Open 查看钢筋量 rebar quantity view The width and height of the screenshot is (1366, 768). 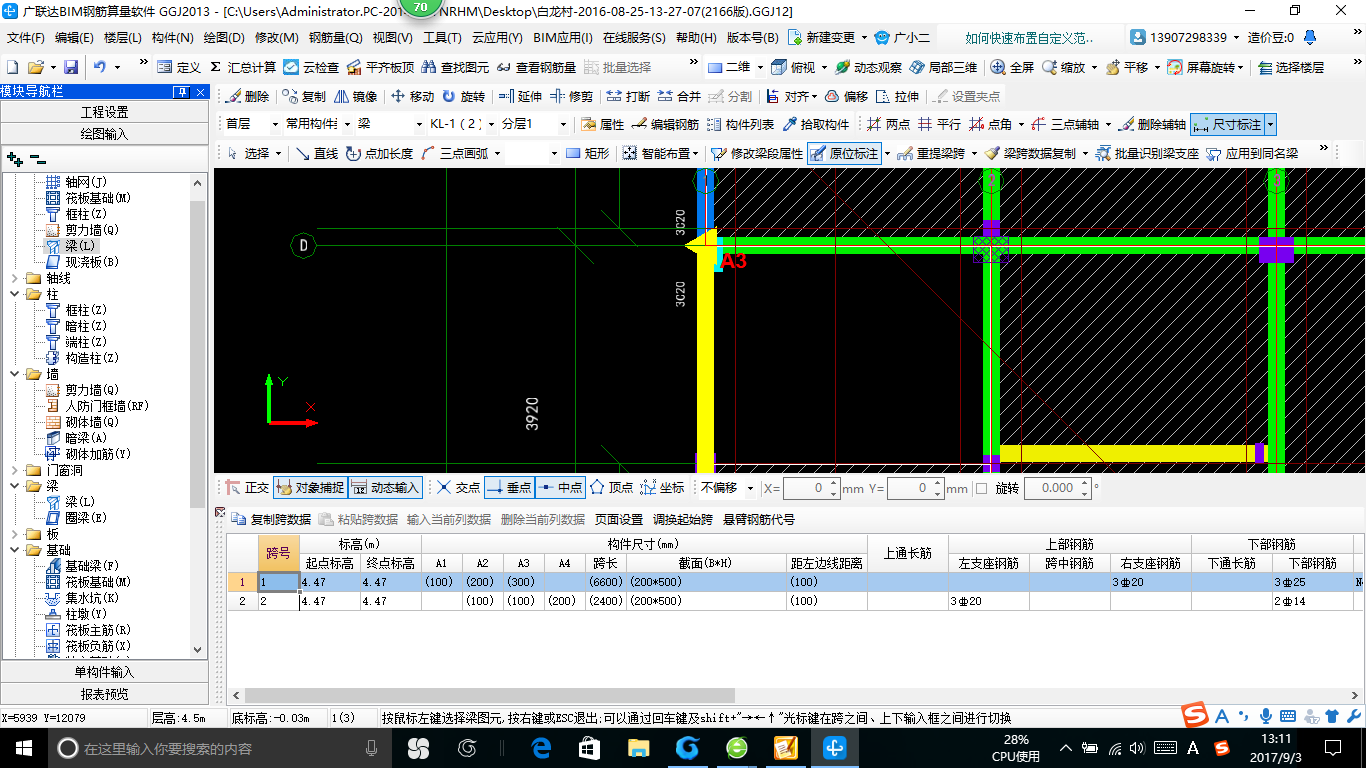point(537,67)
